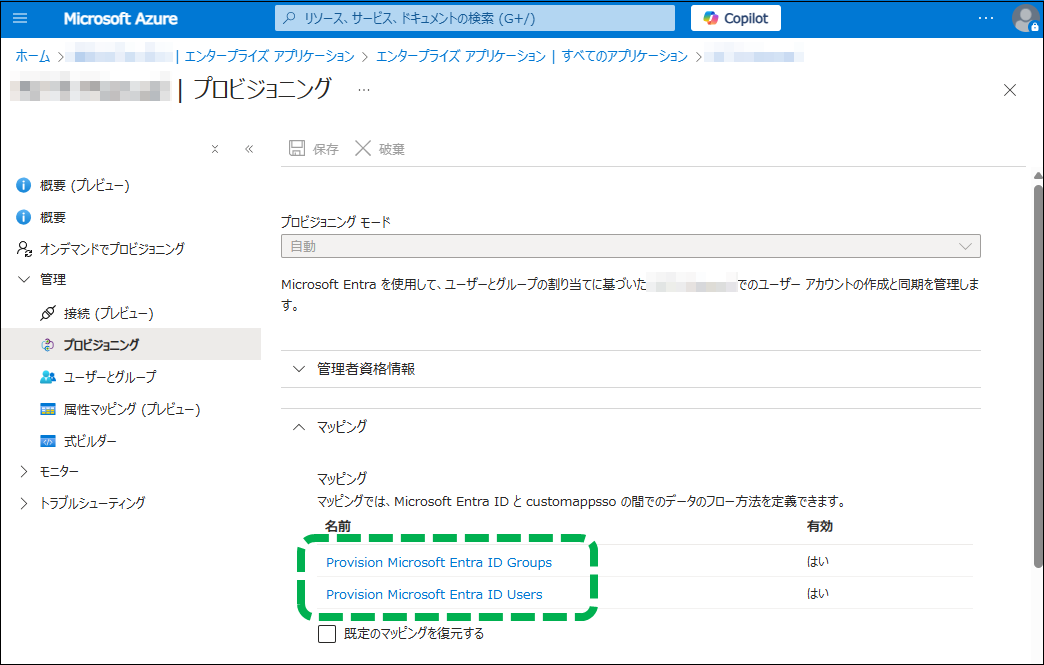Click the 有効 column header
Viewport: 1044px width, 665px height.
point(820,526)
